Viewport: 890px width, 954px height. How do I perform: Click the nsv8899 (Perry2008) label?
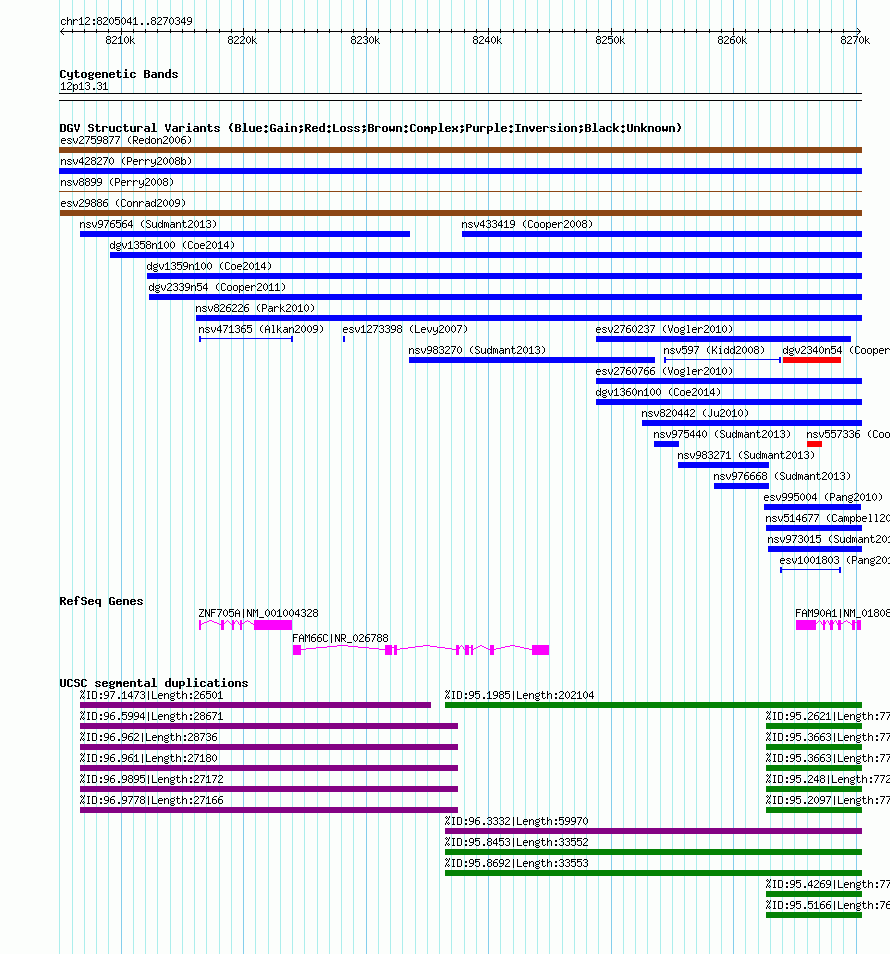tap(117, 182)
